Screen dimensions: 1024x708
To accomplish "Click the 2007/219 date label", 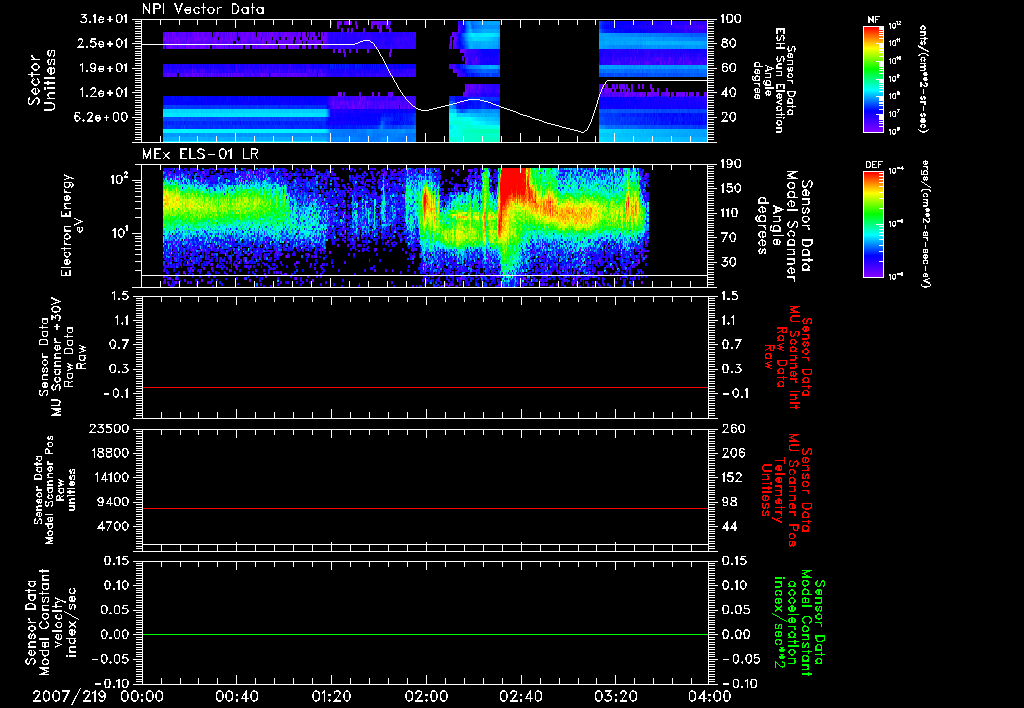I will point(69,696).
